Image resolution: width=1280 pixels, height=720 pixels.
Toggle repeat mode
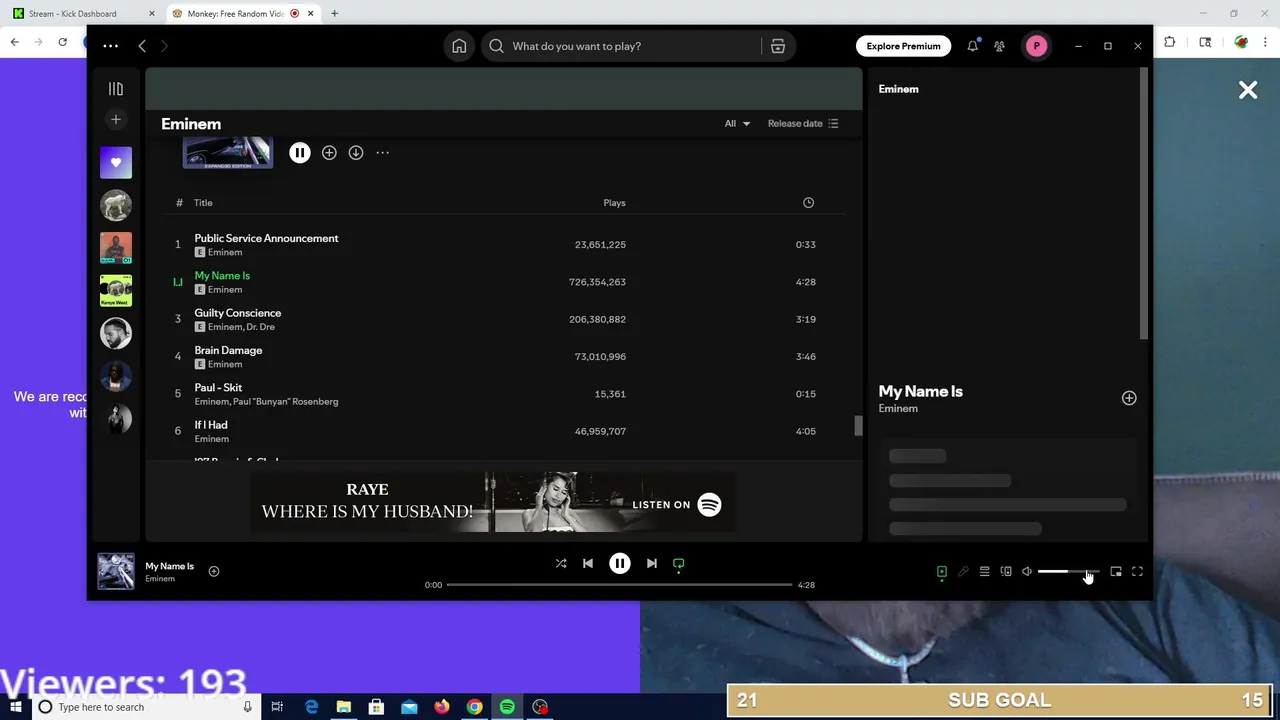pyautogui.click(x=679, y=564)
